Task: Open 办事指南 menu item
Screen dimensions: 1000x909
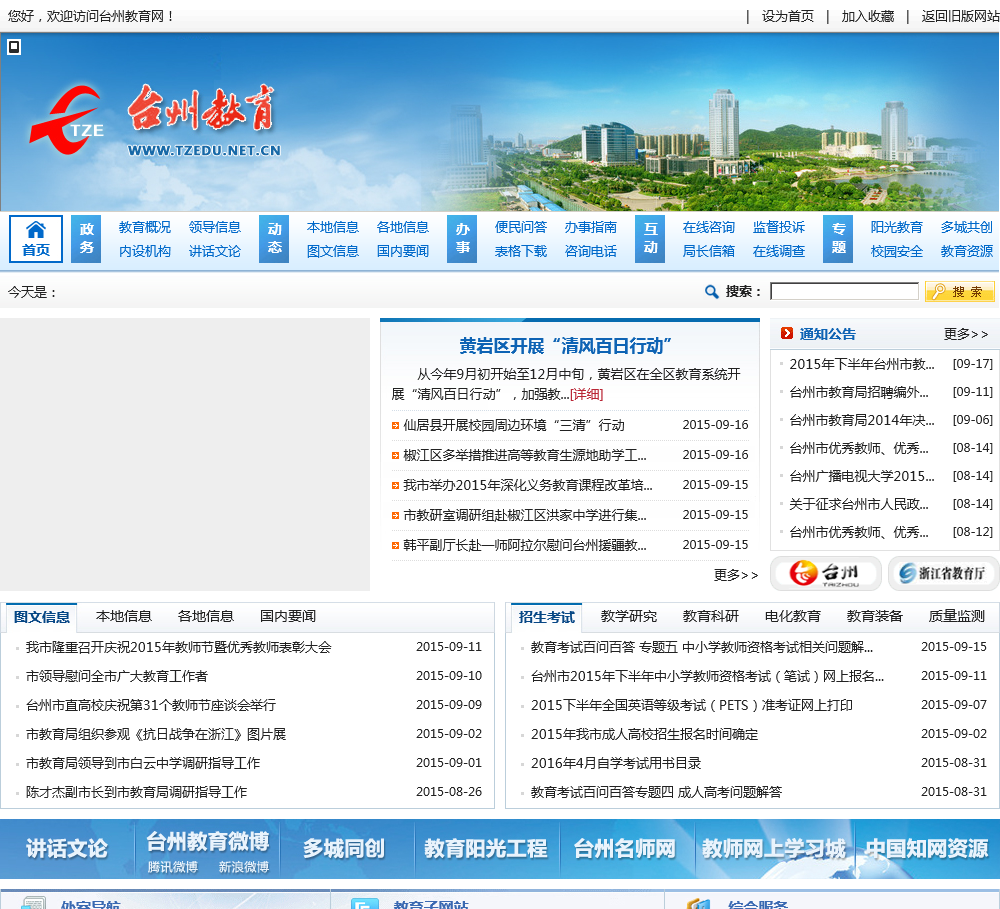Action: point(591,227)
